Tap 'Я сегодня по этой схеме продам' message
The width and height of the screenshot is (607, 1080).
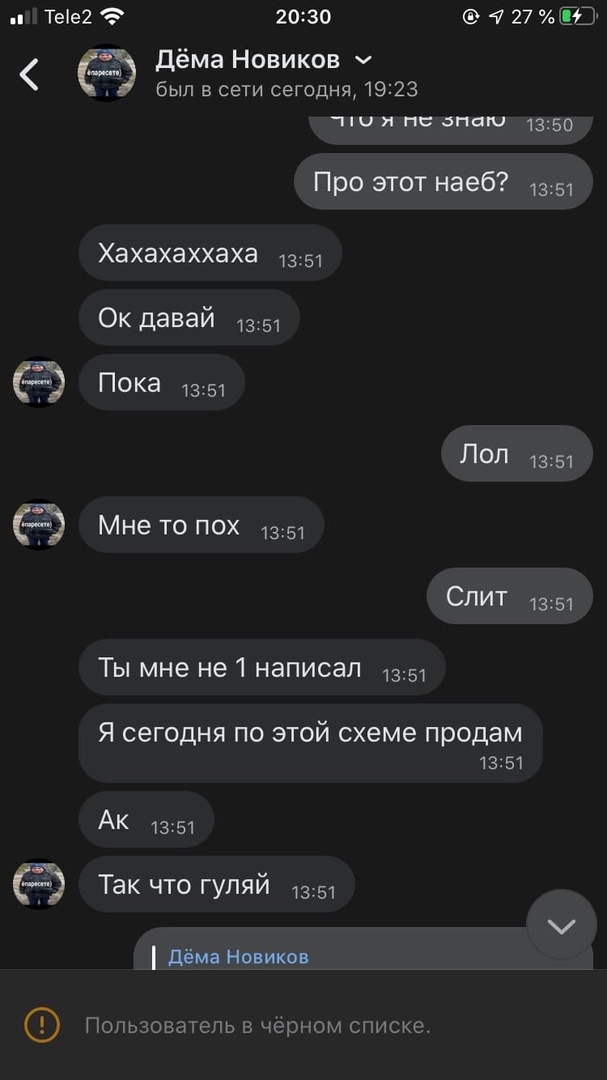pyautogui.click(x=311, y=743)
